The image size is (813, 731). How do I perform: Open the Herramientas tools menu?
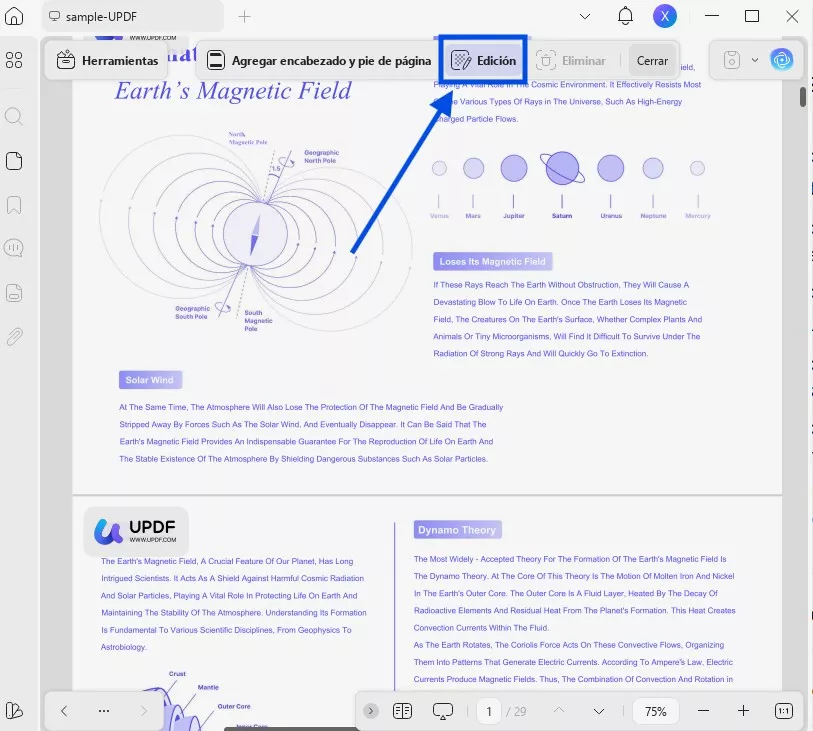coord(107,61)
